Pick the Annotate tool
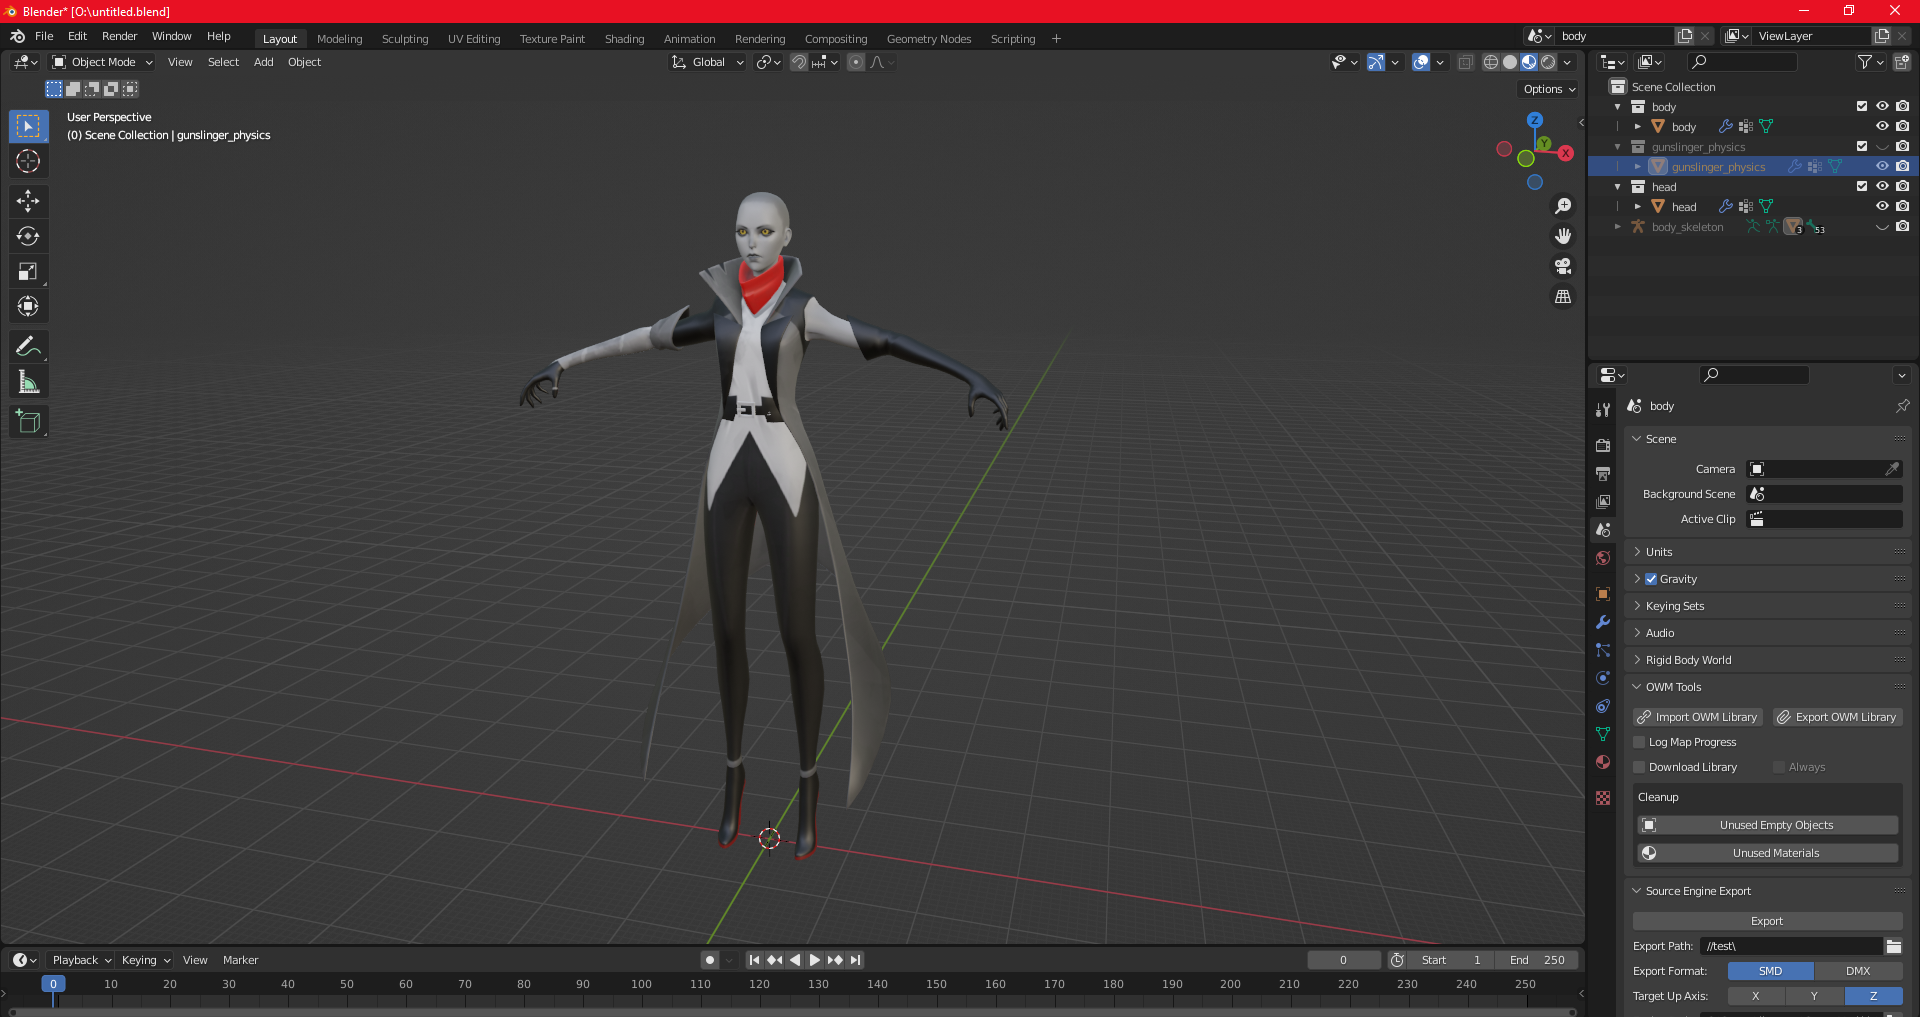1920x1017 pixels. pyautogui.click(x=28, y=346)
